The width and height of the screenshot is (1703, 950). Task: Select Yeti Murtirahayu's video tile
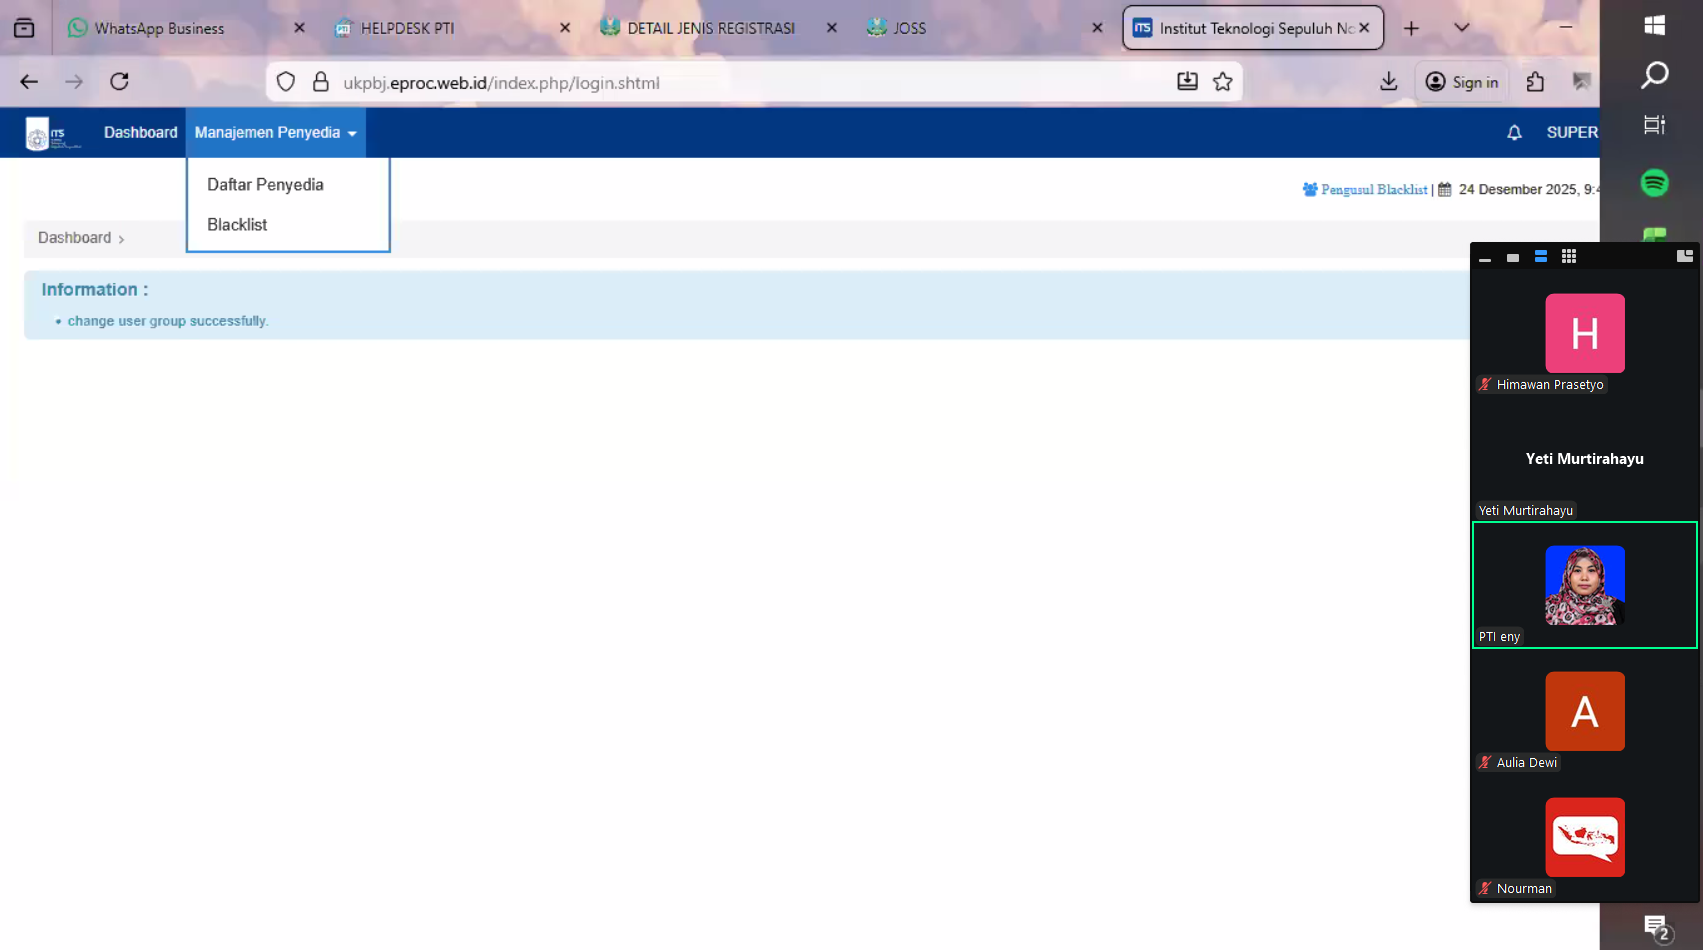(1585, 459)
